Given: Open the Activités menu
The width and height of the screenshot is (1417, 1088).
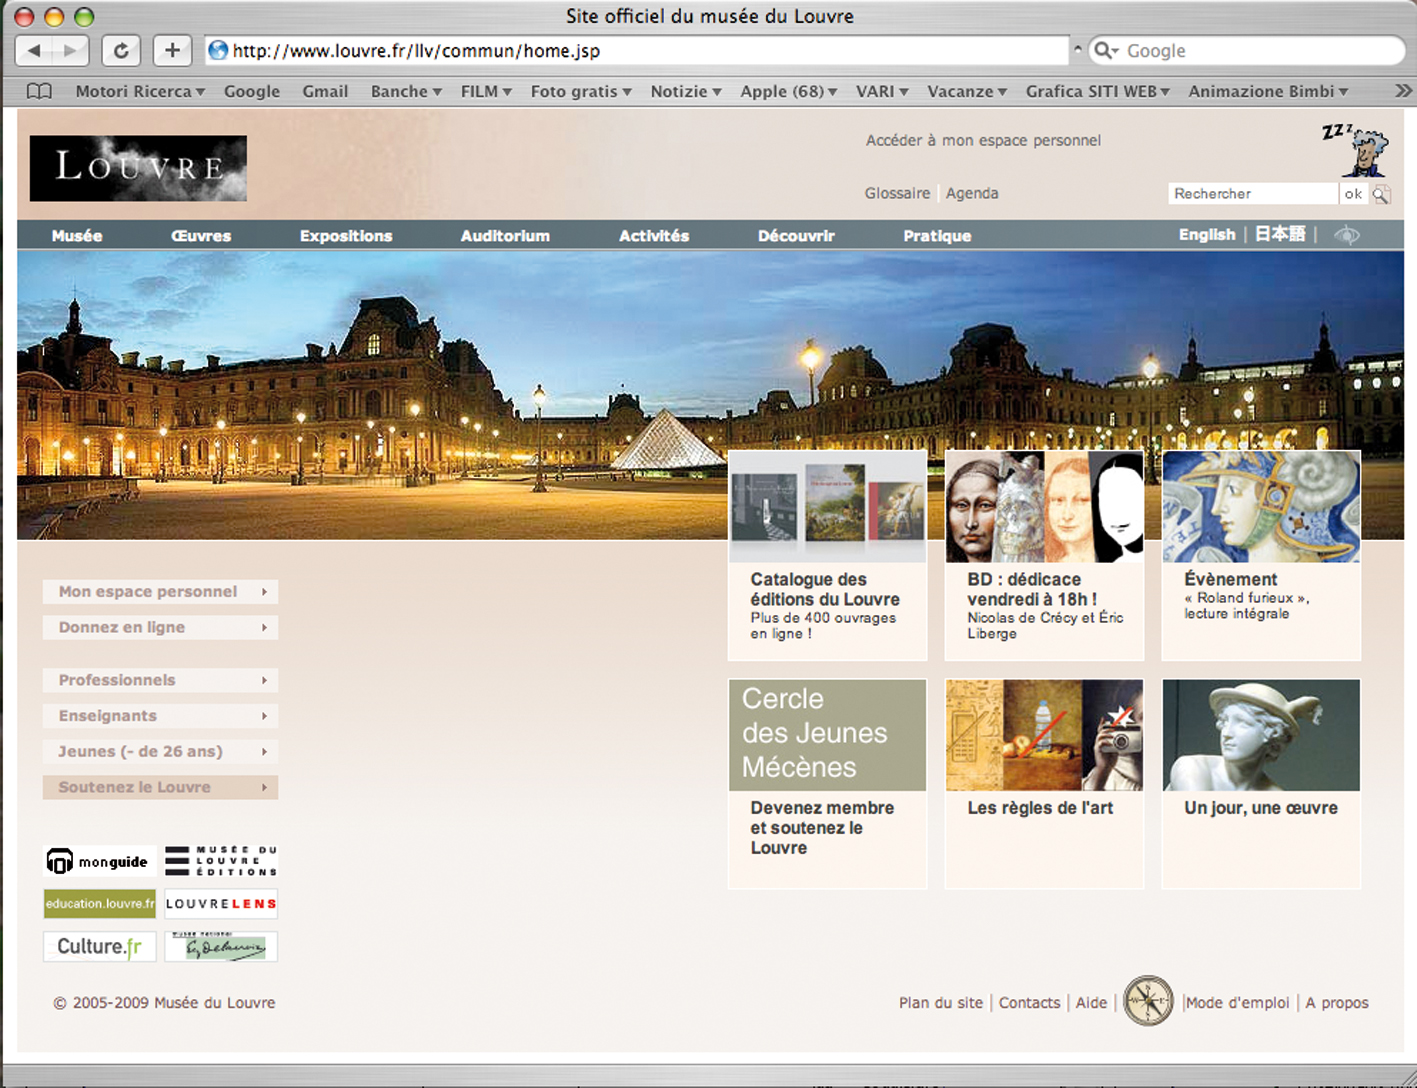Looking at the screenshot, I should pos(654,236).
